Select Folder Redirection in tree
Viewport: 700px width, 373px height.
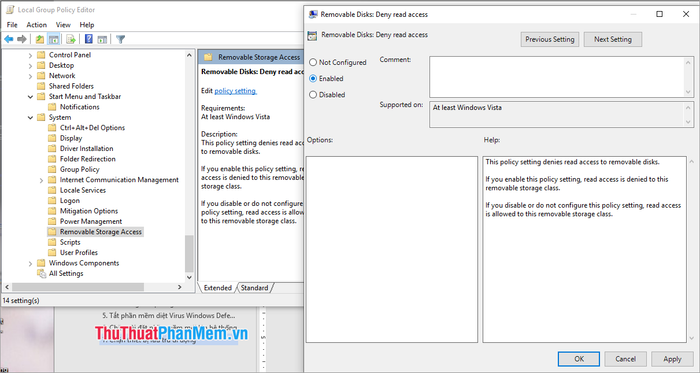88,159
